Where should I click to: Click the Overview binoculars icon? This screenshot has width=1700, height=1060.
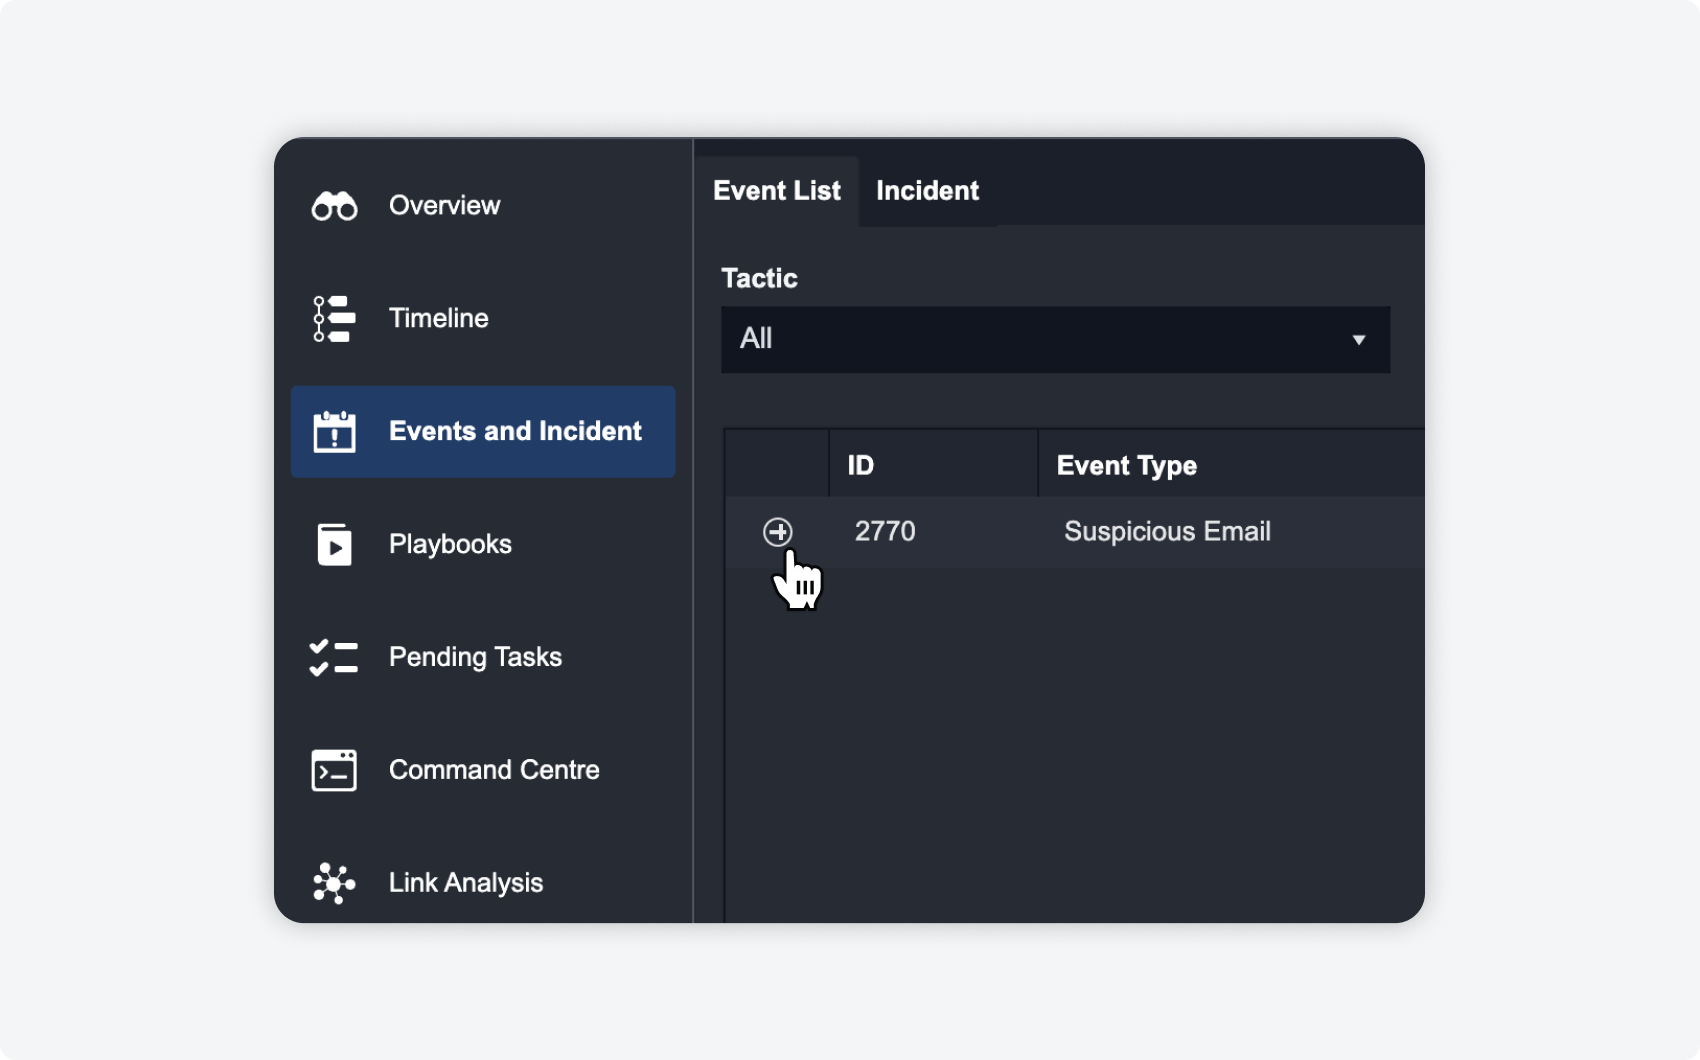[334, 206]
